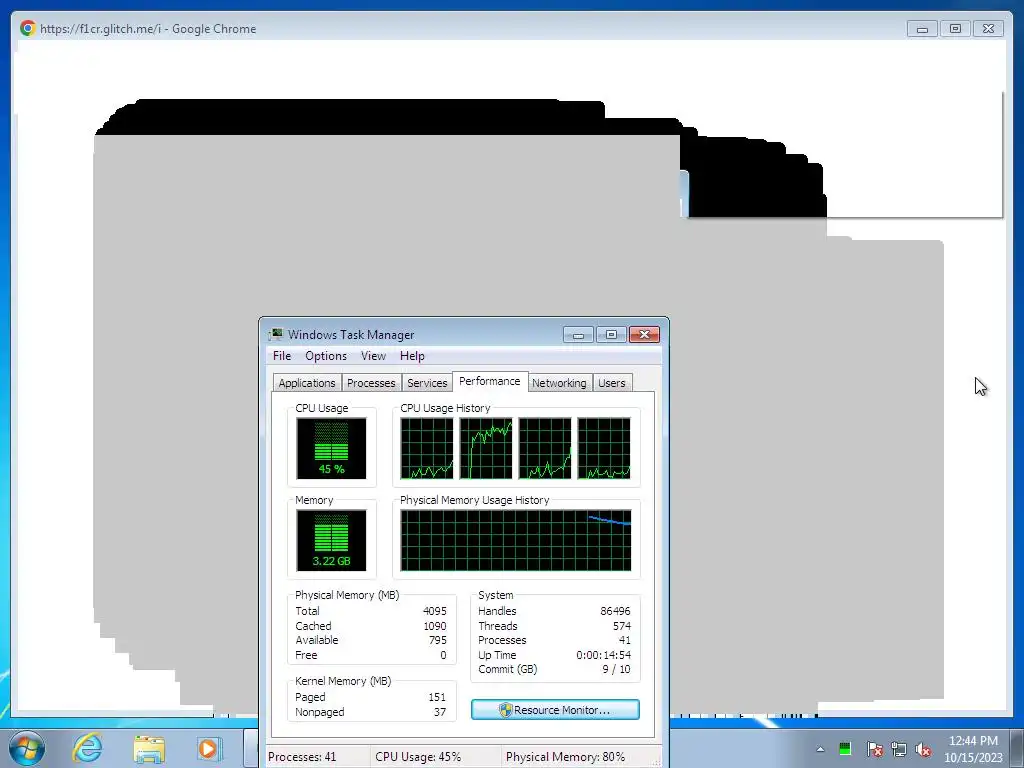Minimize the Google Chrome window

[x=922, y=29]
